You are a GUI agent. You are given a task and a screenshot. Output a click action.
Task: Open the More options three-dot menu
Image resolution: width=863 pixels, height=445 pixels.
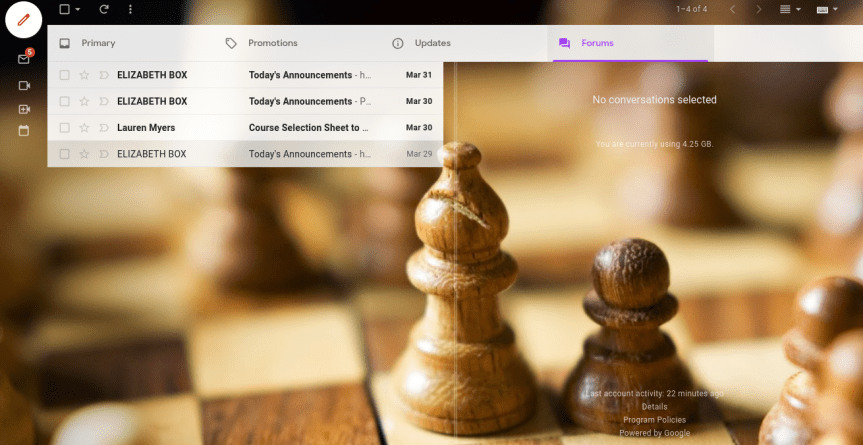(130, 9)
